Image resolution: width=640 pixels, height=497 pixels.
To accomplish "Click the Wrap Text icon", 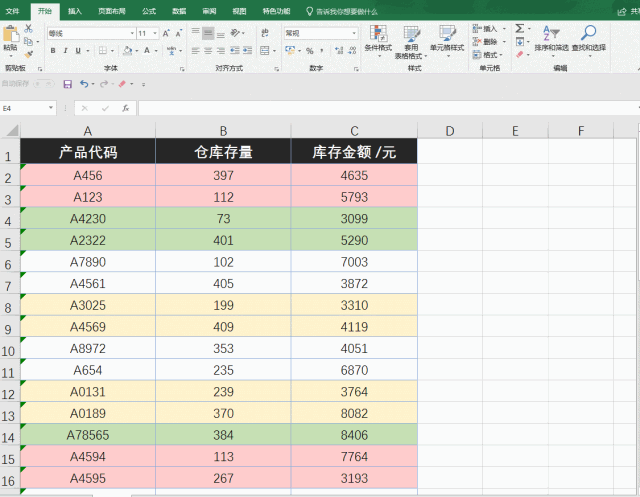I will pos(265,33).
